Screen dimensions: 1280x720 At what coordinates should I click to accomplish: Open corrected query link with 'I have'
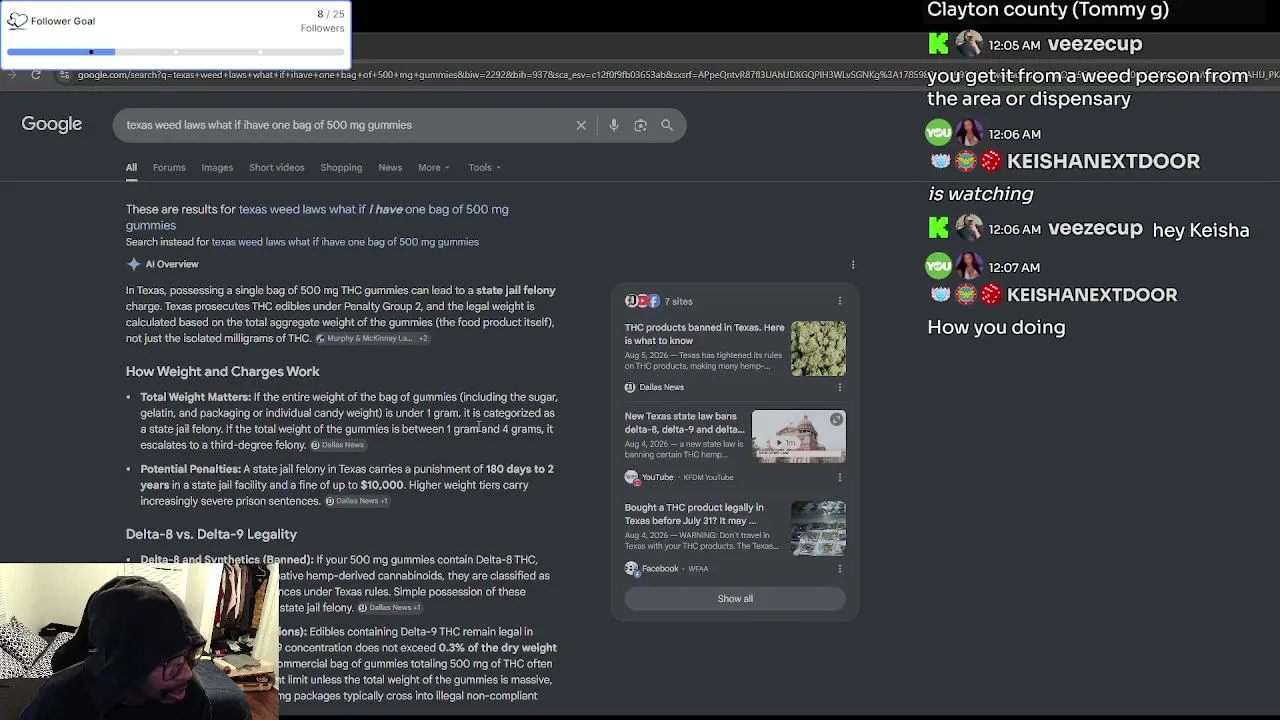coord(317,217)
